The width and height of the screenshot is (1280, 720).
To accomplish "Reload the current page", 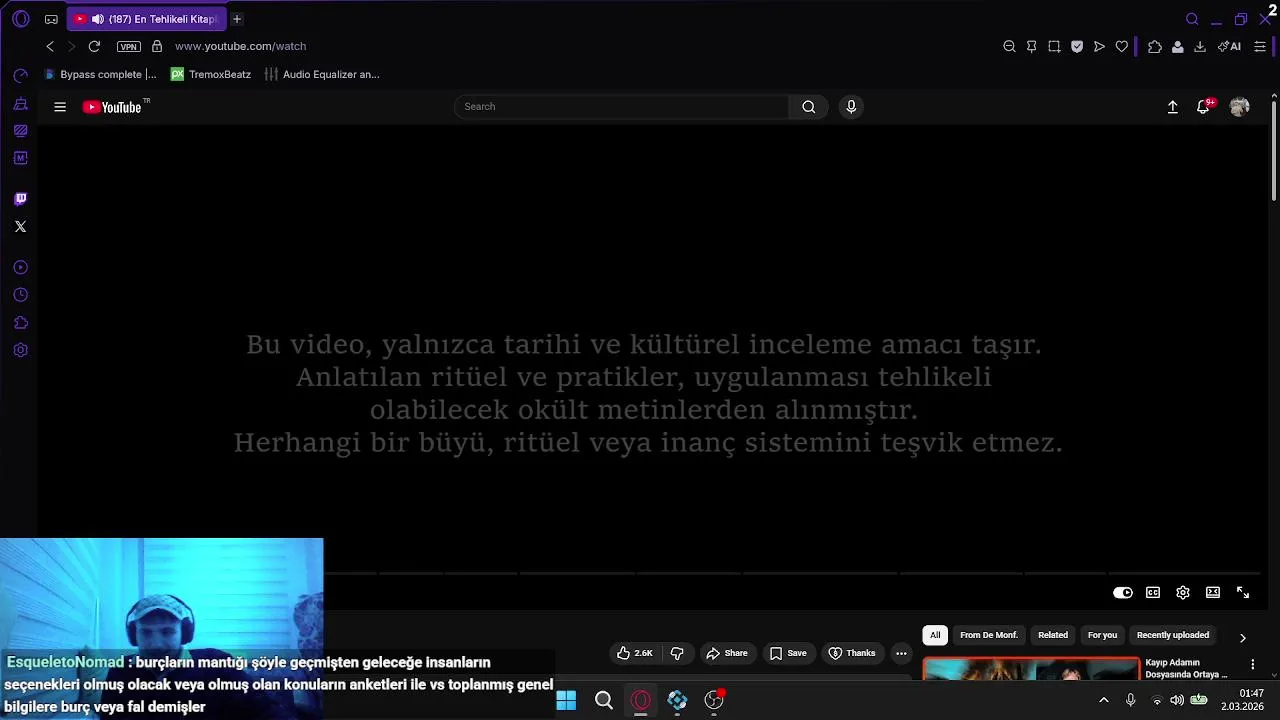I will pyautogui.click(x=94, y=46).
